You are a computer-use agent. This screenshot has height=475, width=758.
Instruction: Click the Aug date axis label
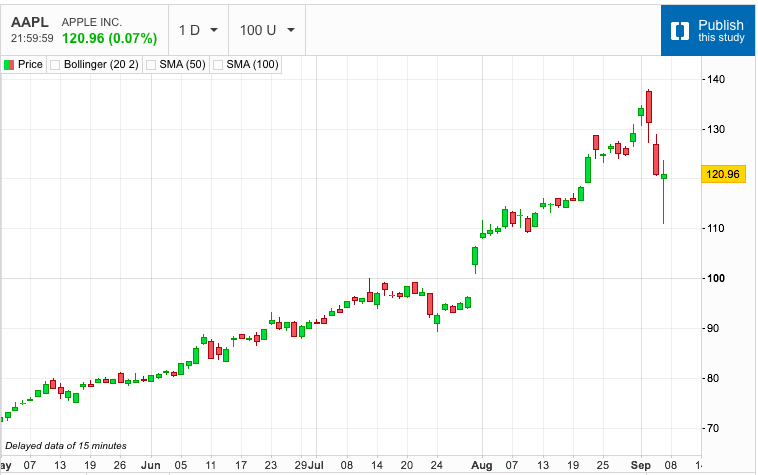coord(482,465)
